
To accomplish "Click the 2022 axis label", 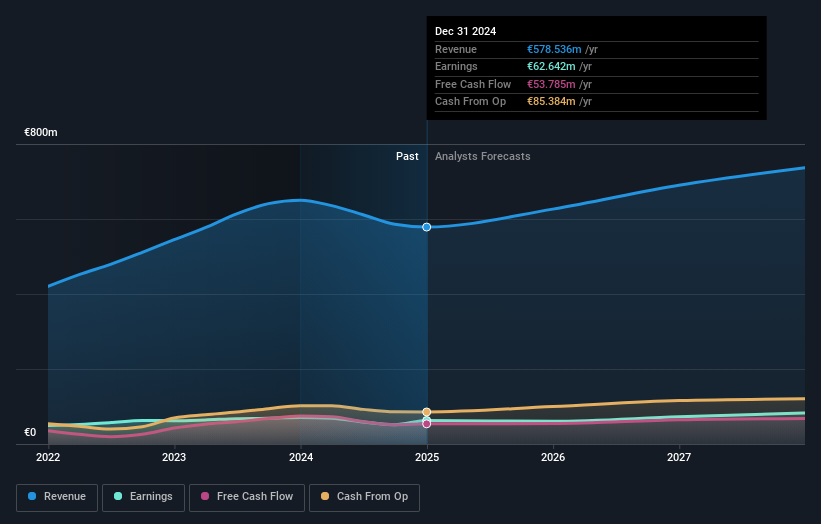I will (x=48, y=457).
